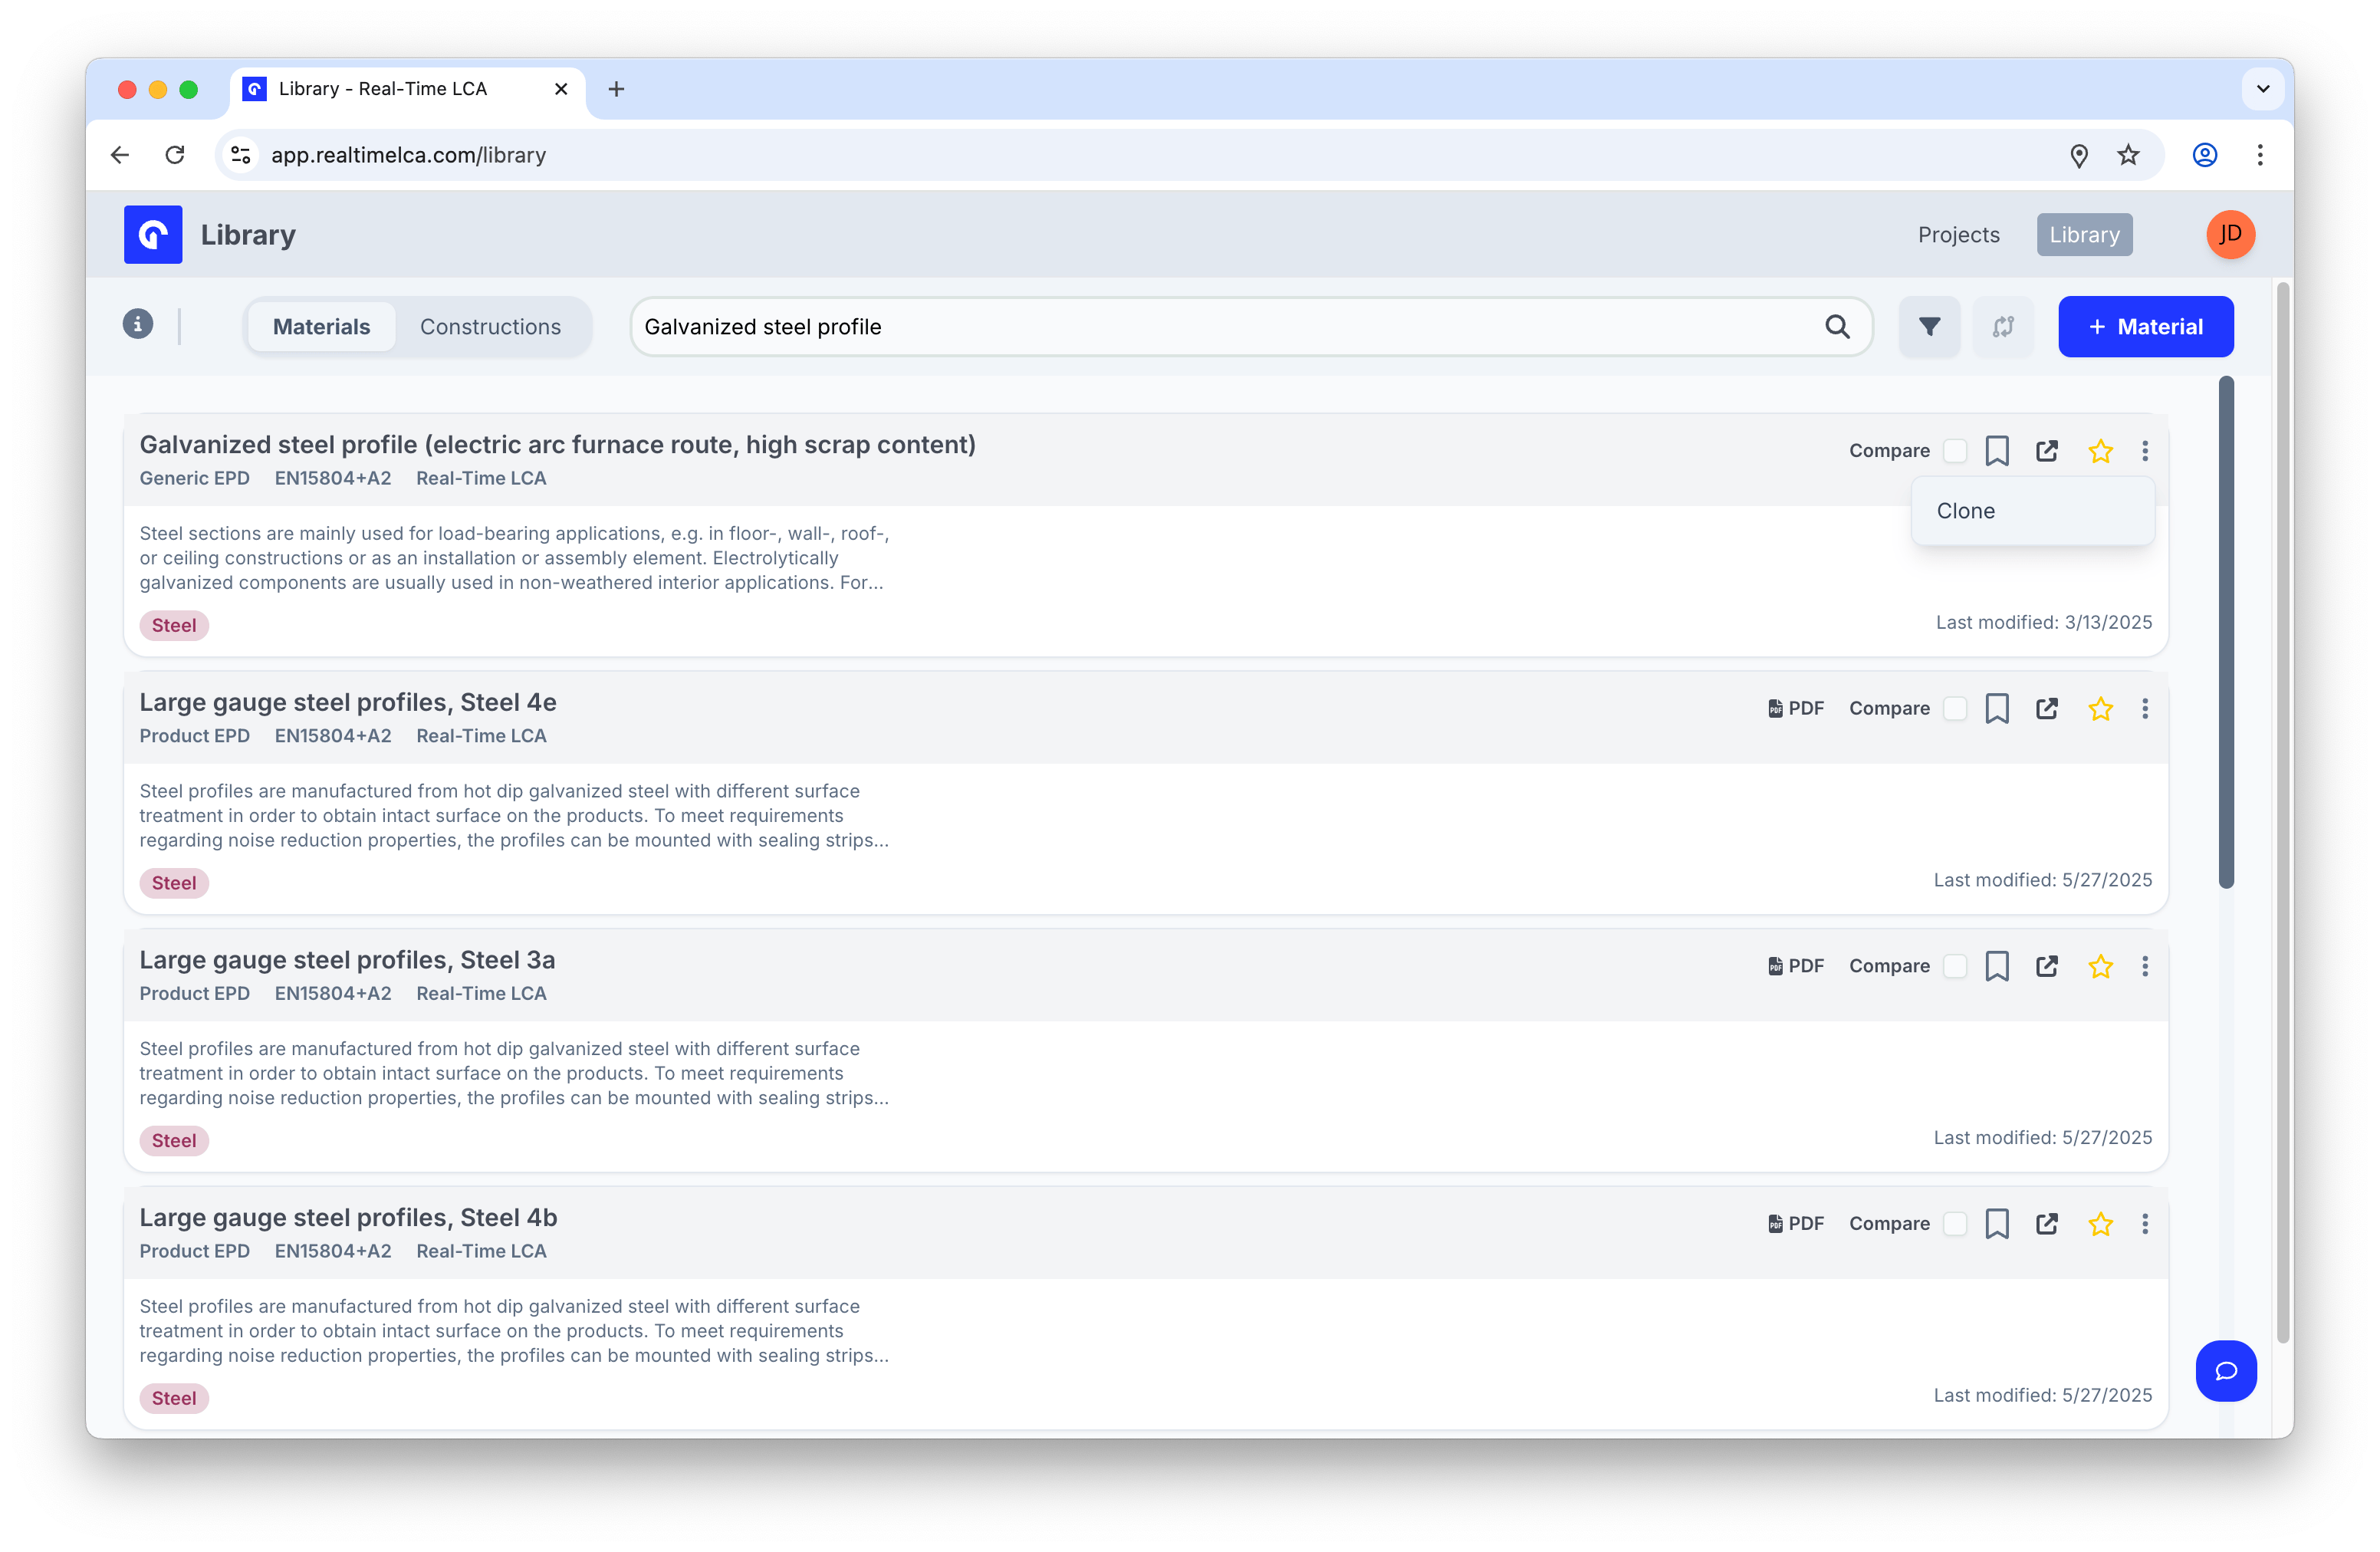Bookmark Large gauge steel profiles, Steel 4e
This screenshot has height=1552, width=2380.
(x=1997, y=708)
